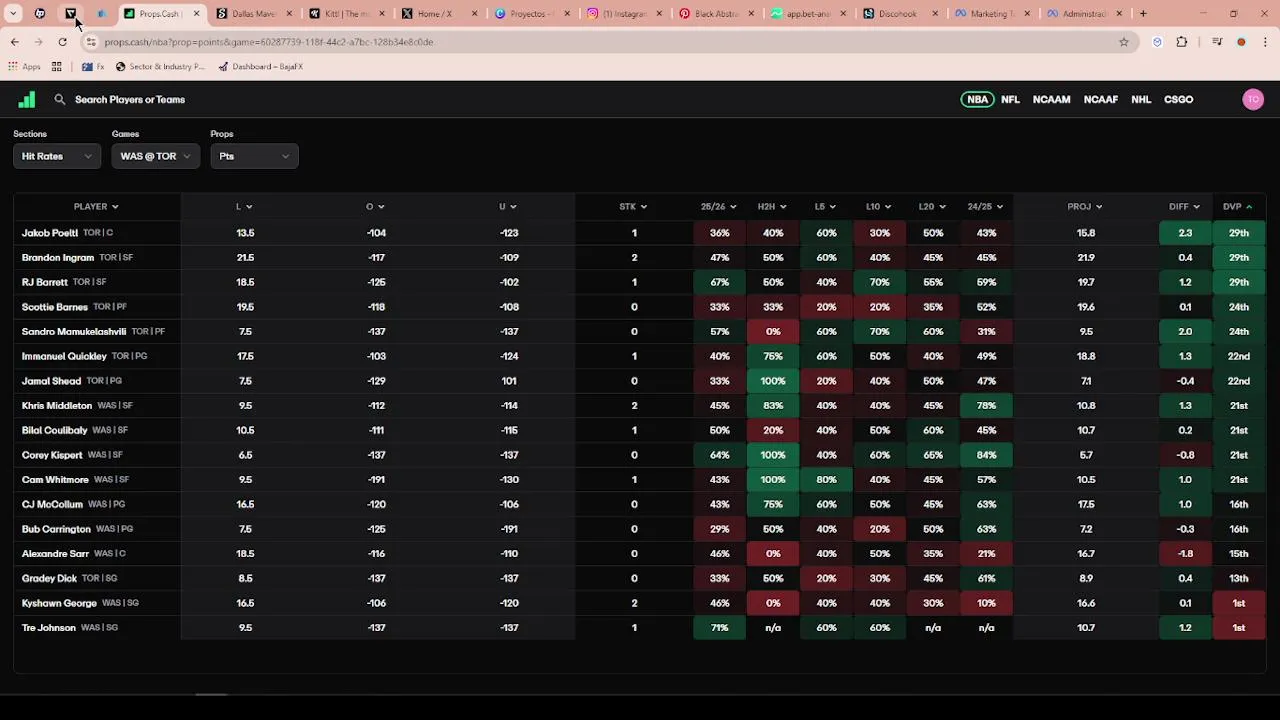The image size is (1280, 720).
Task: Select CJ McCollum player name
Action: [52, 504]
